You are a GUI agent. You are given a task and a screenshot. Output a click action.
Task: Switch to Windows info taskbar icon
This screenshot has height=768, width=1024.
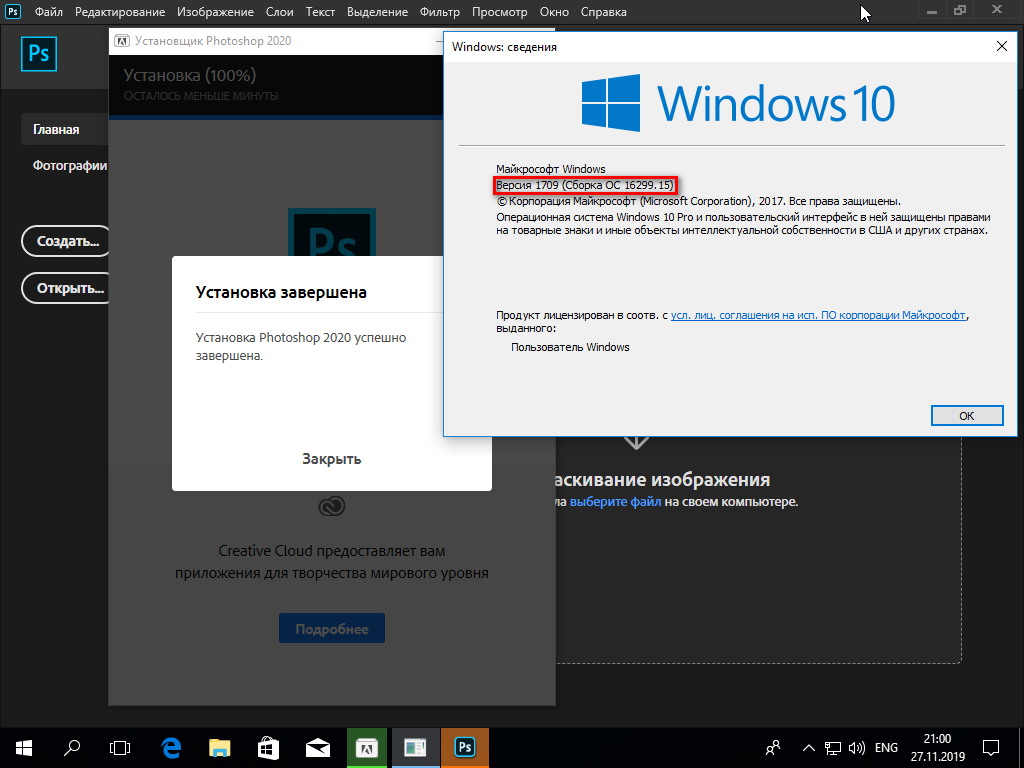(x=415, y=748)
